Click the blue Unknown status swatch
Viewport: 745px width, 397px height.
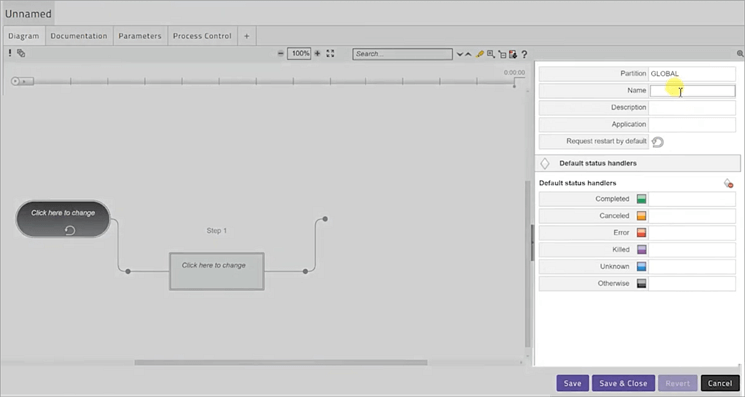tap(641, 266)
